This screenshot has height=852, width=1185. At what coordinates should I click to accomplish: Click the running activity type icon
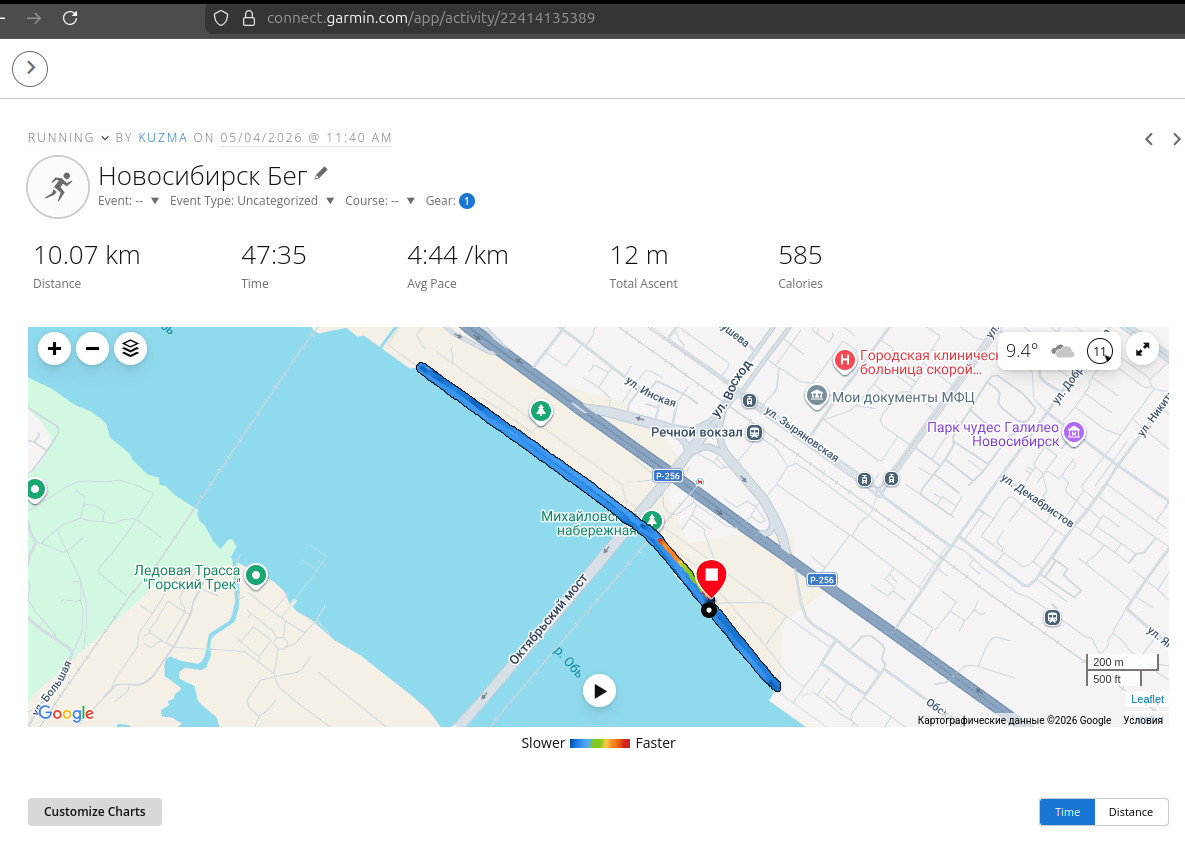click(x=58, y=187)
